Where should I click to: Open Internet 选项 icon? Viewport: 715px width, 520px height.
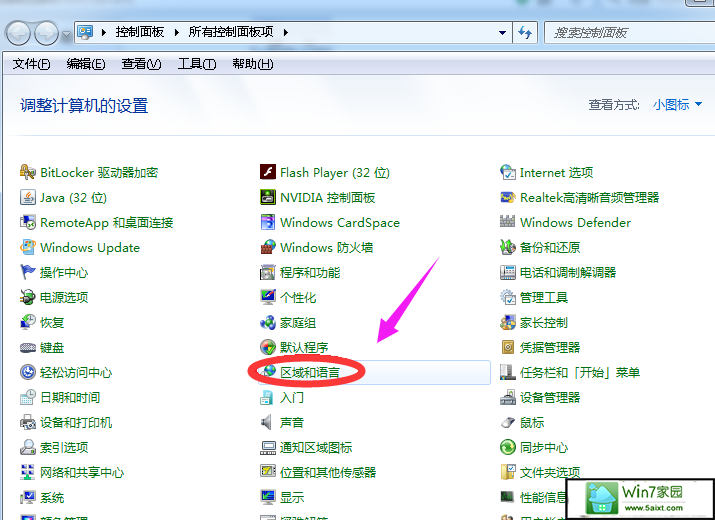click(508, 172)
